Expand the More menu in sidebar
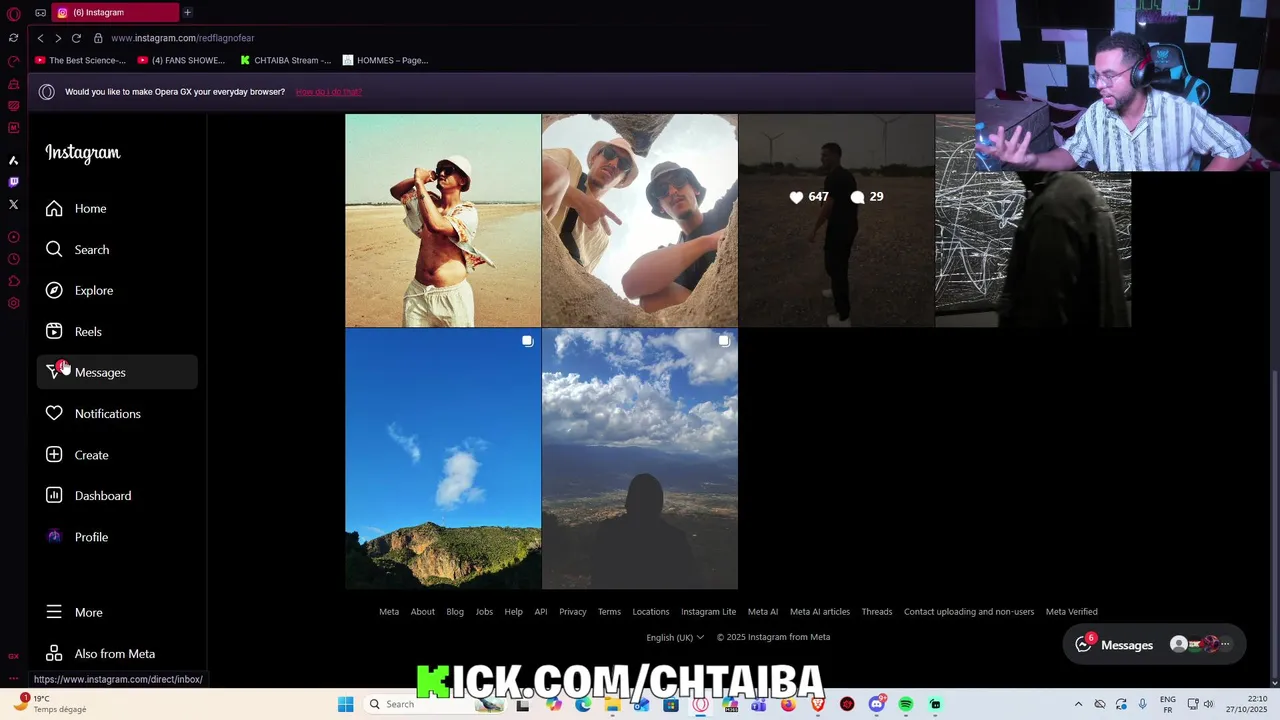The height and width of the screenshot is (720, 1280). tap(117, 612)
